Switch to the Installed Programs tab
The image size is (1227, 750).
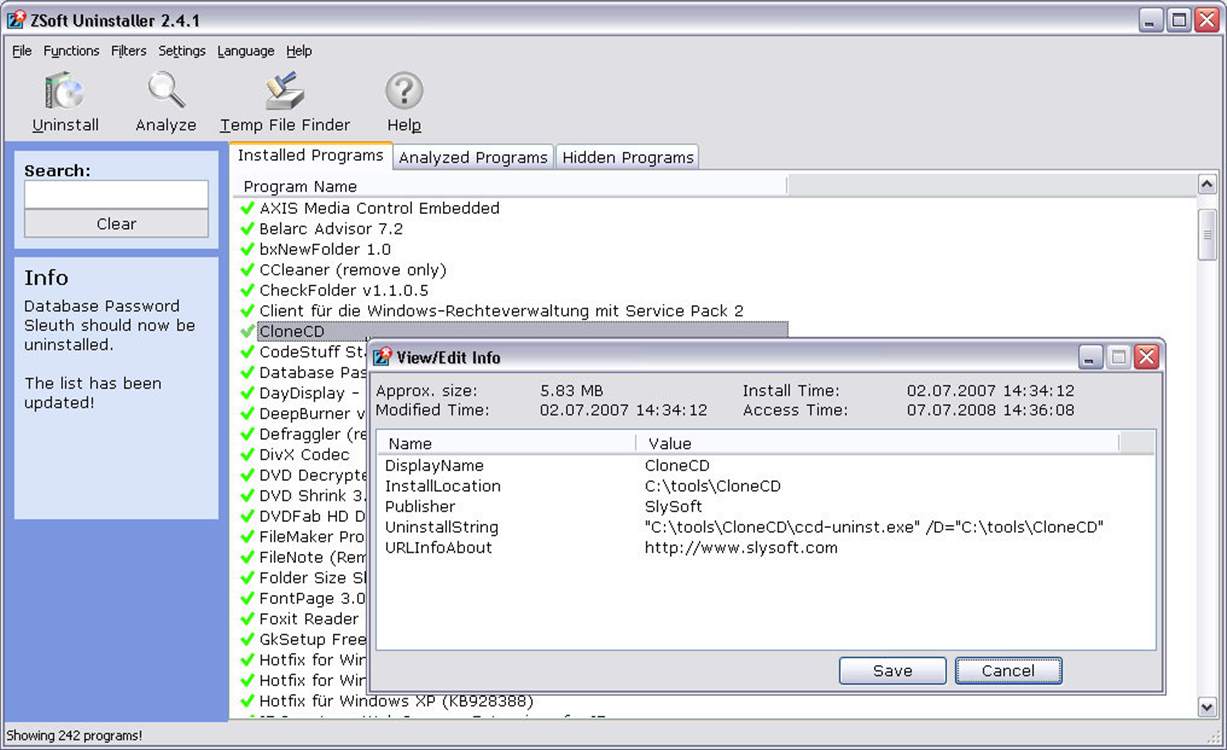click(x=311, y=156)
